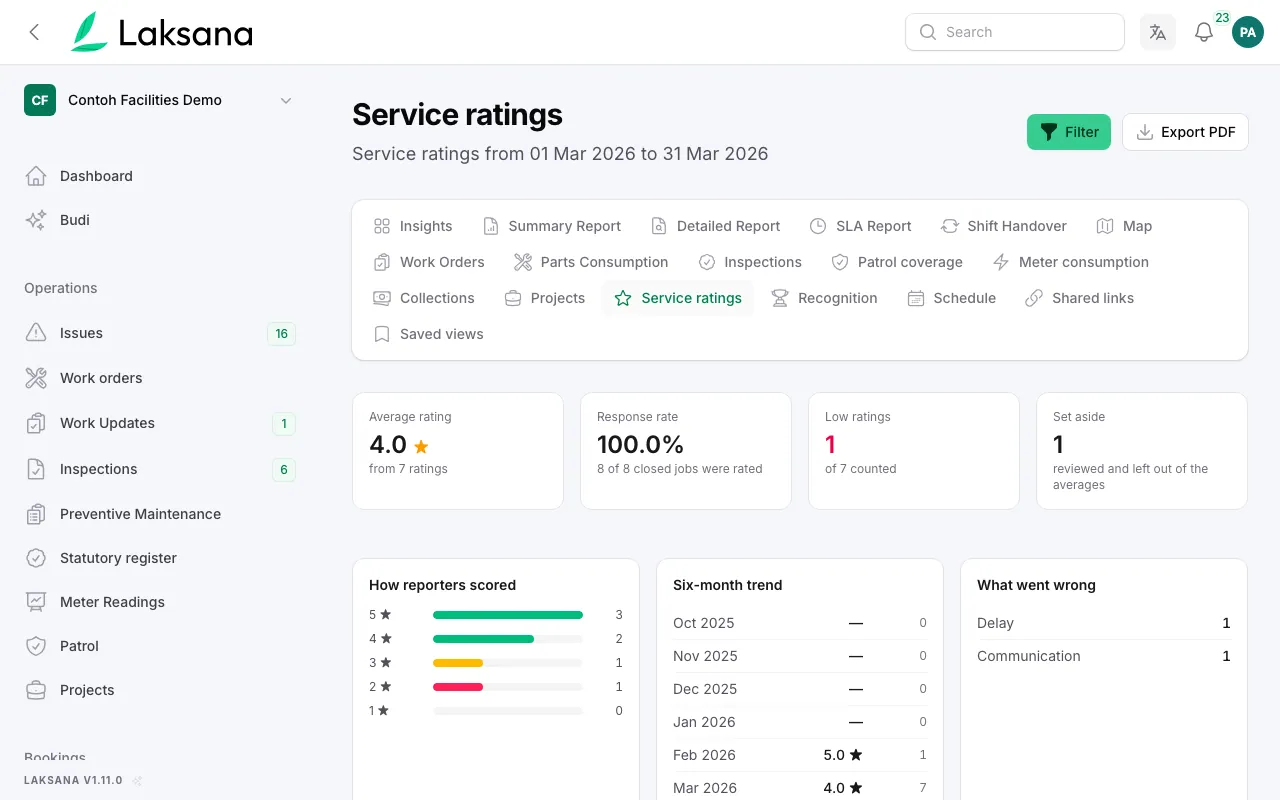Open Work Updates in sidebar
The image size is (1280, 800).
(160, 423)
